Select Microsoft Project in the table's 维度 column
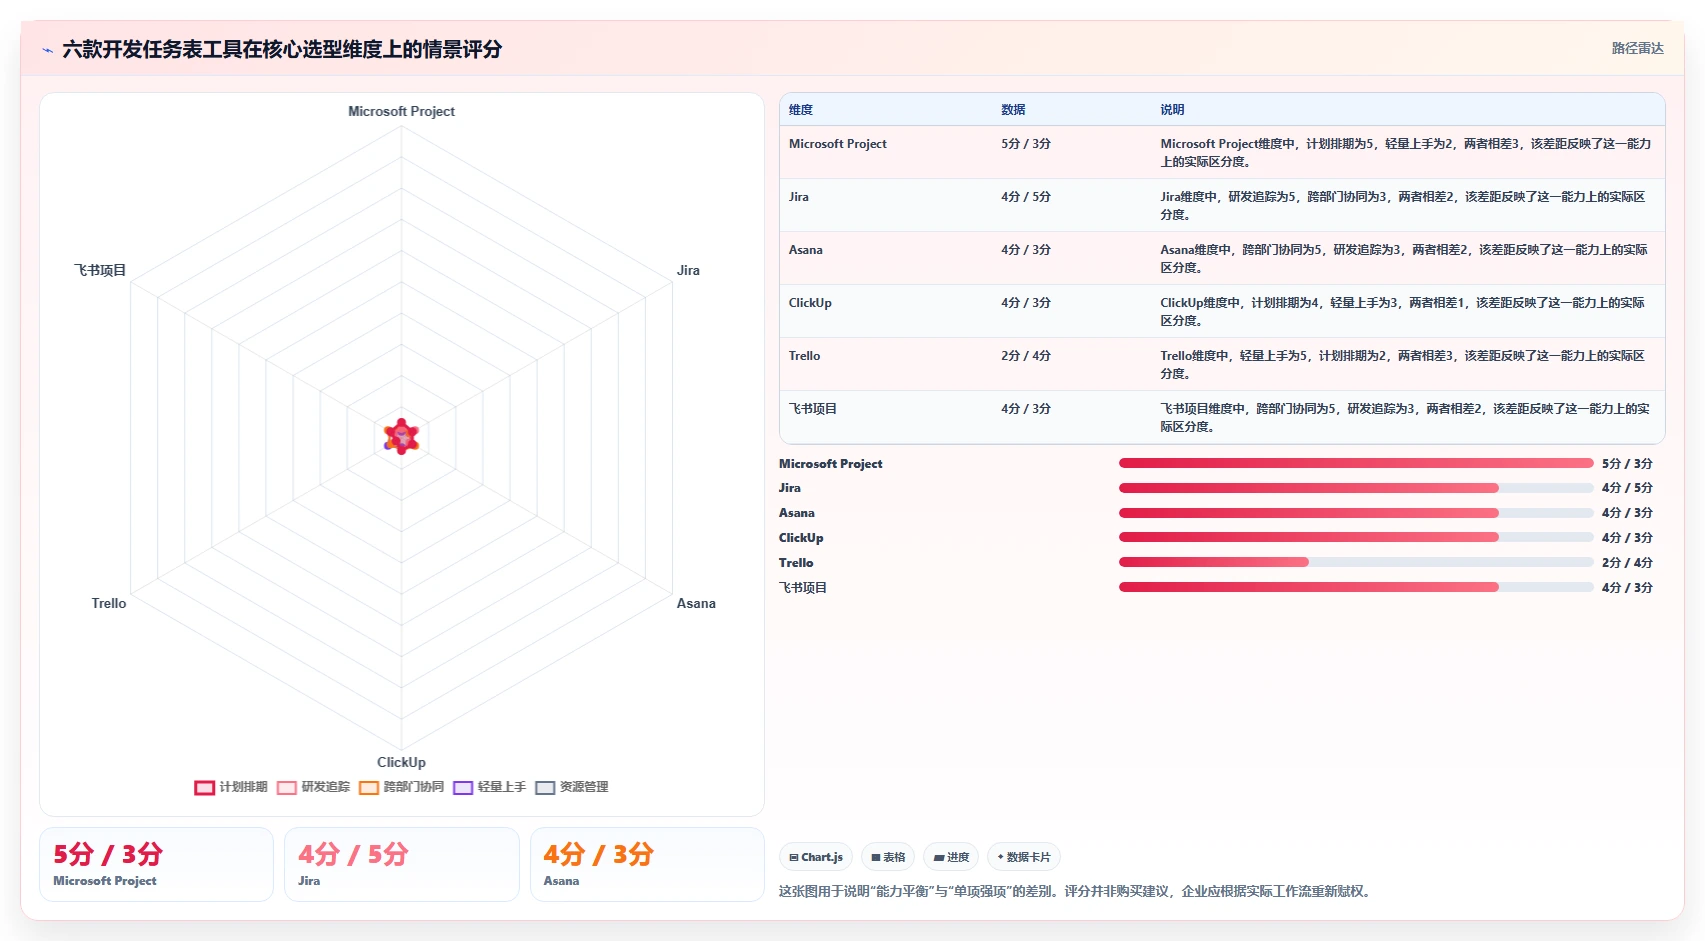 tap(838, 144)
